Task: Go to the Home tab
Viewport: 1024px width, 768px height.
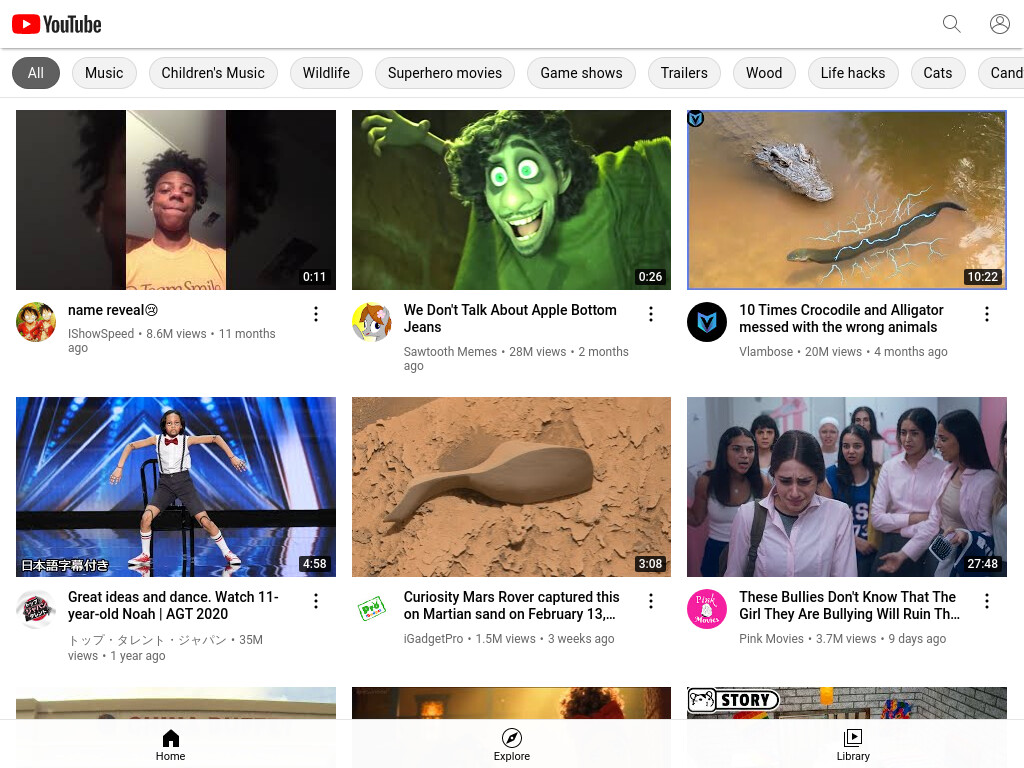Action: [170, 745]
